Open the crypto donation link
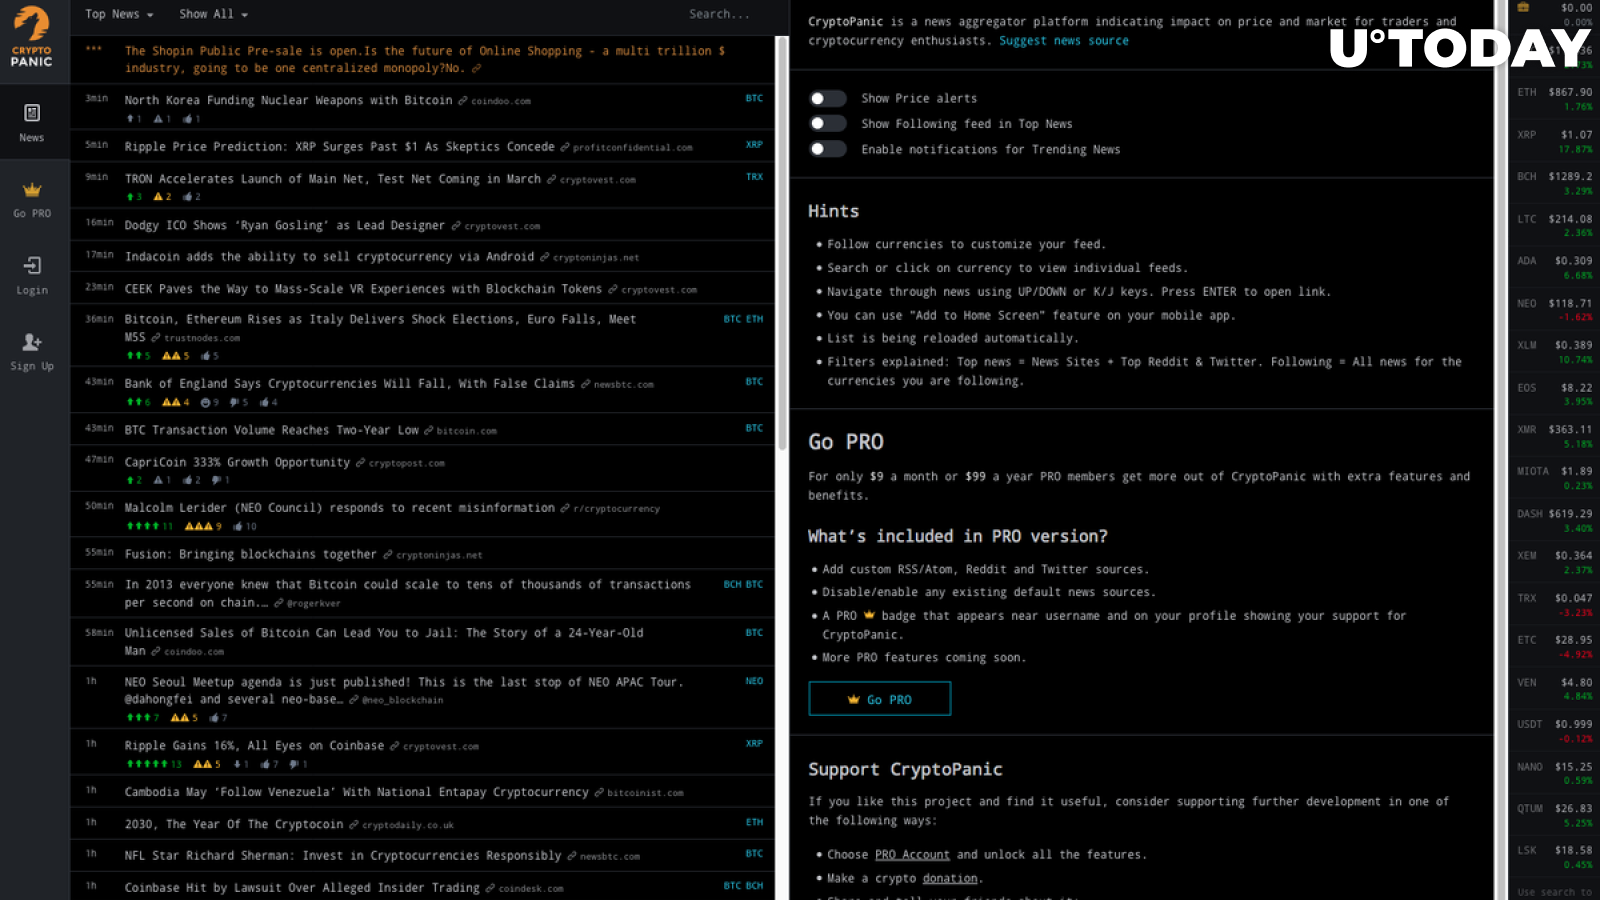The height and width of the screenshot is (900, 1600). click(950, 879)
